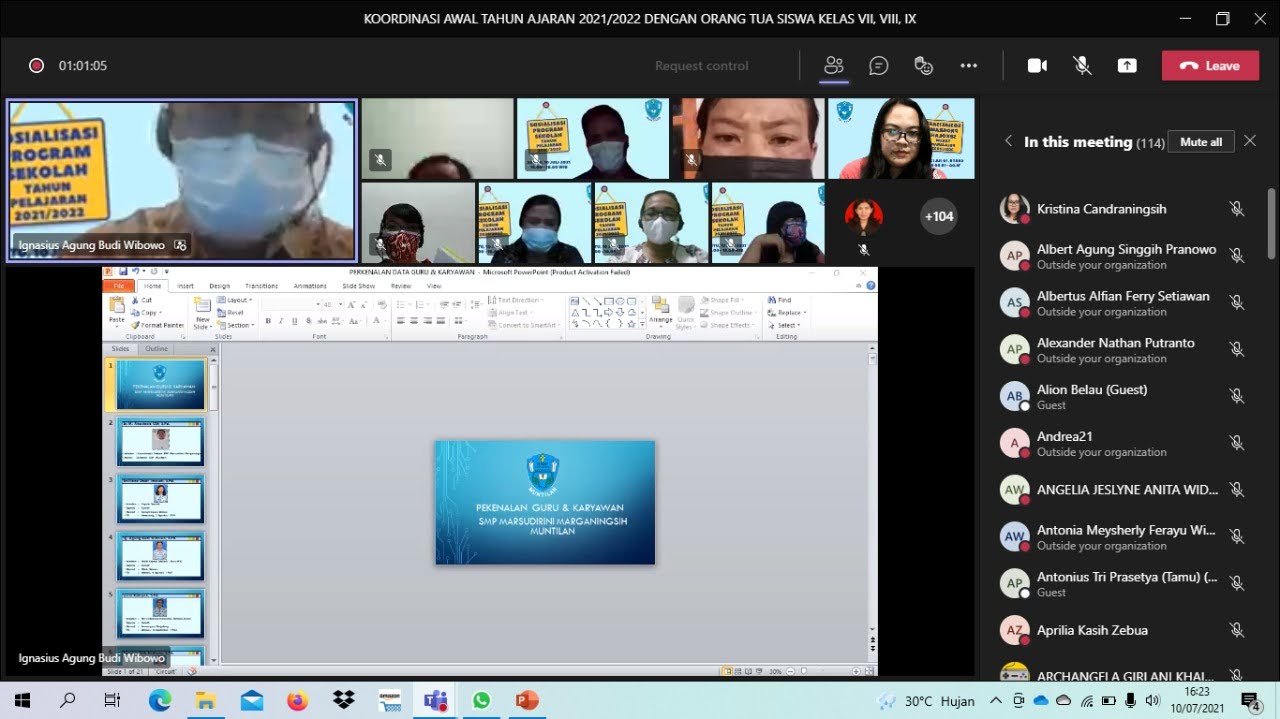Click mic icon next to Kristina Candraningsih
The image size is (1280, 719).
1237,209
